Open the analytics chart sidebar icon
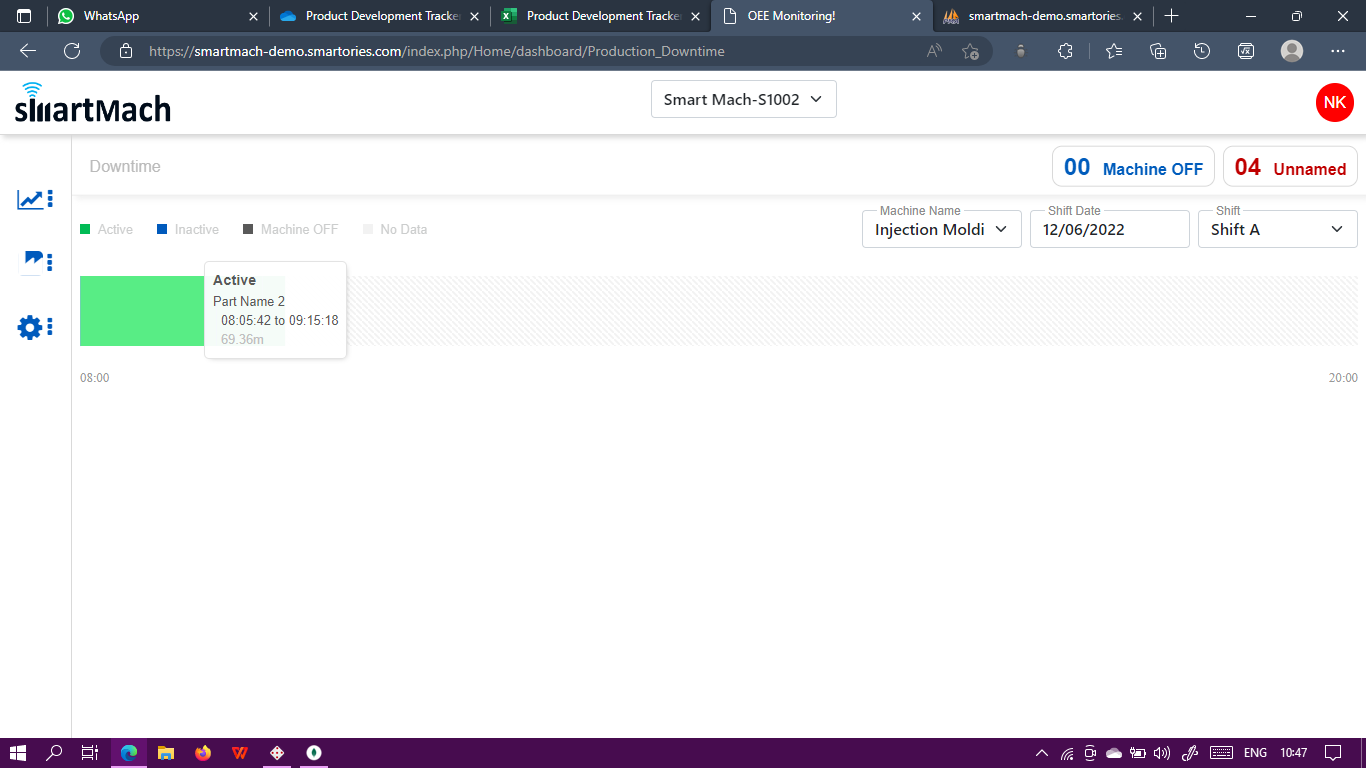 tap(30, 197)
